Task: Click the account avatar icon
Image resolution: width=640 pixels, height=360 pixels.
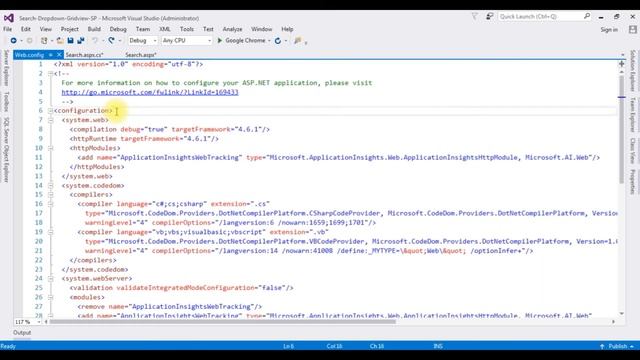Action: click(633, 29)
